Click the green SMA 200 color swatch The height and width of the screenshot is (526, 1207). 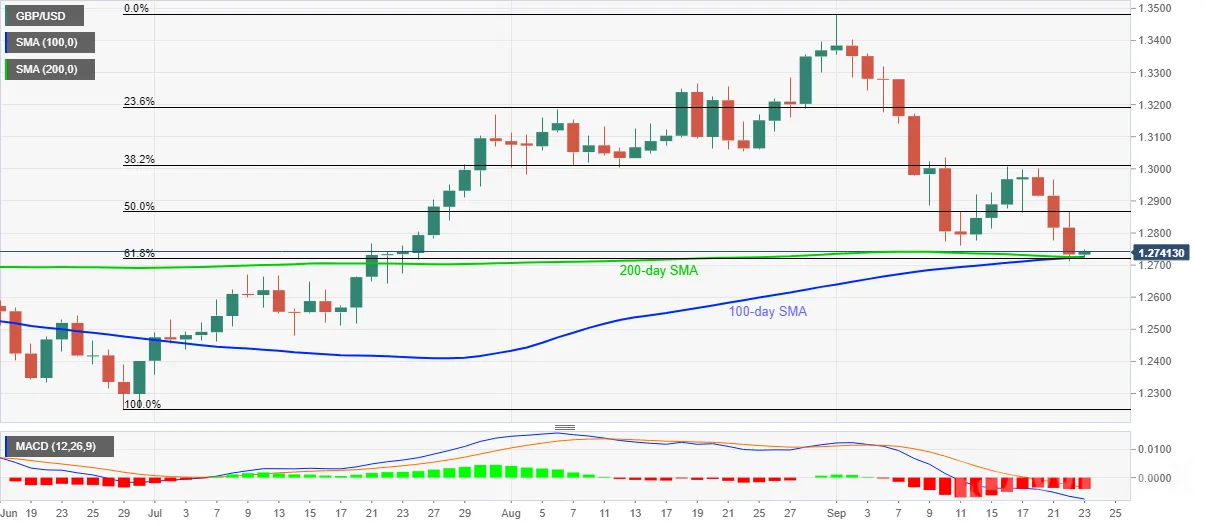7,70
